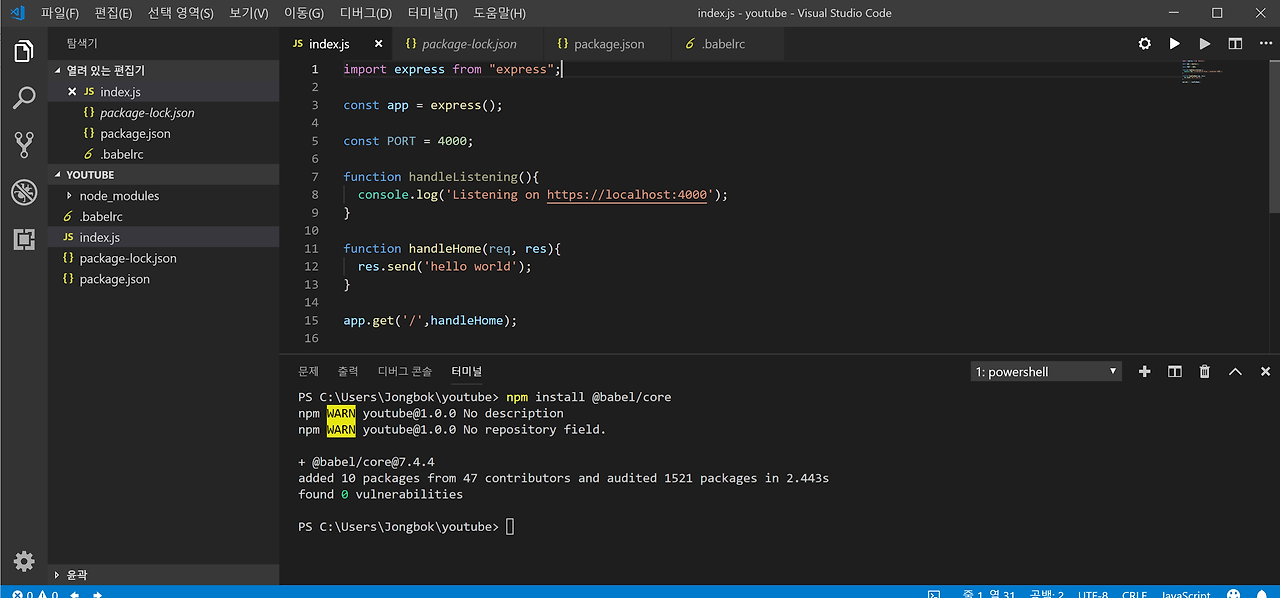This screenshot has width=1280, height=598.
Task: Toggle maximized terminal panel with chevron
Action: pos(1235,371)
